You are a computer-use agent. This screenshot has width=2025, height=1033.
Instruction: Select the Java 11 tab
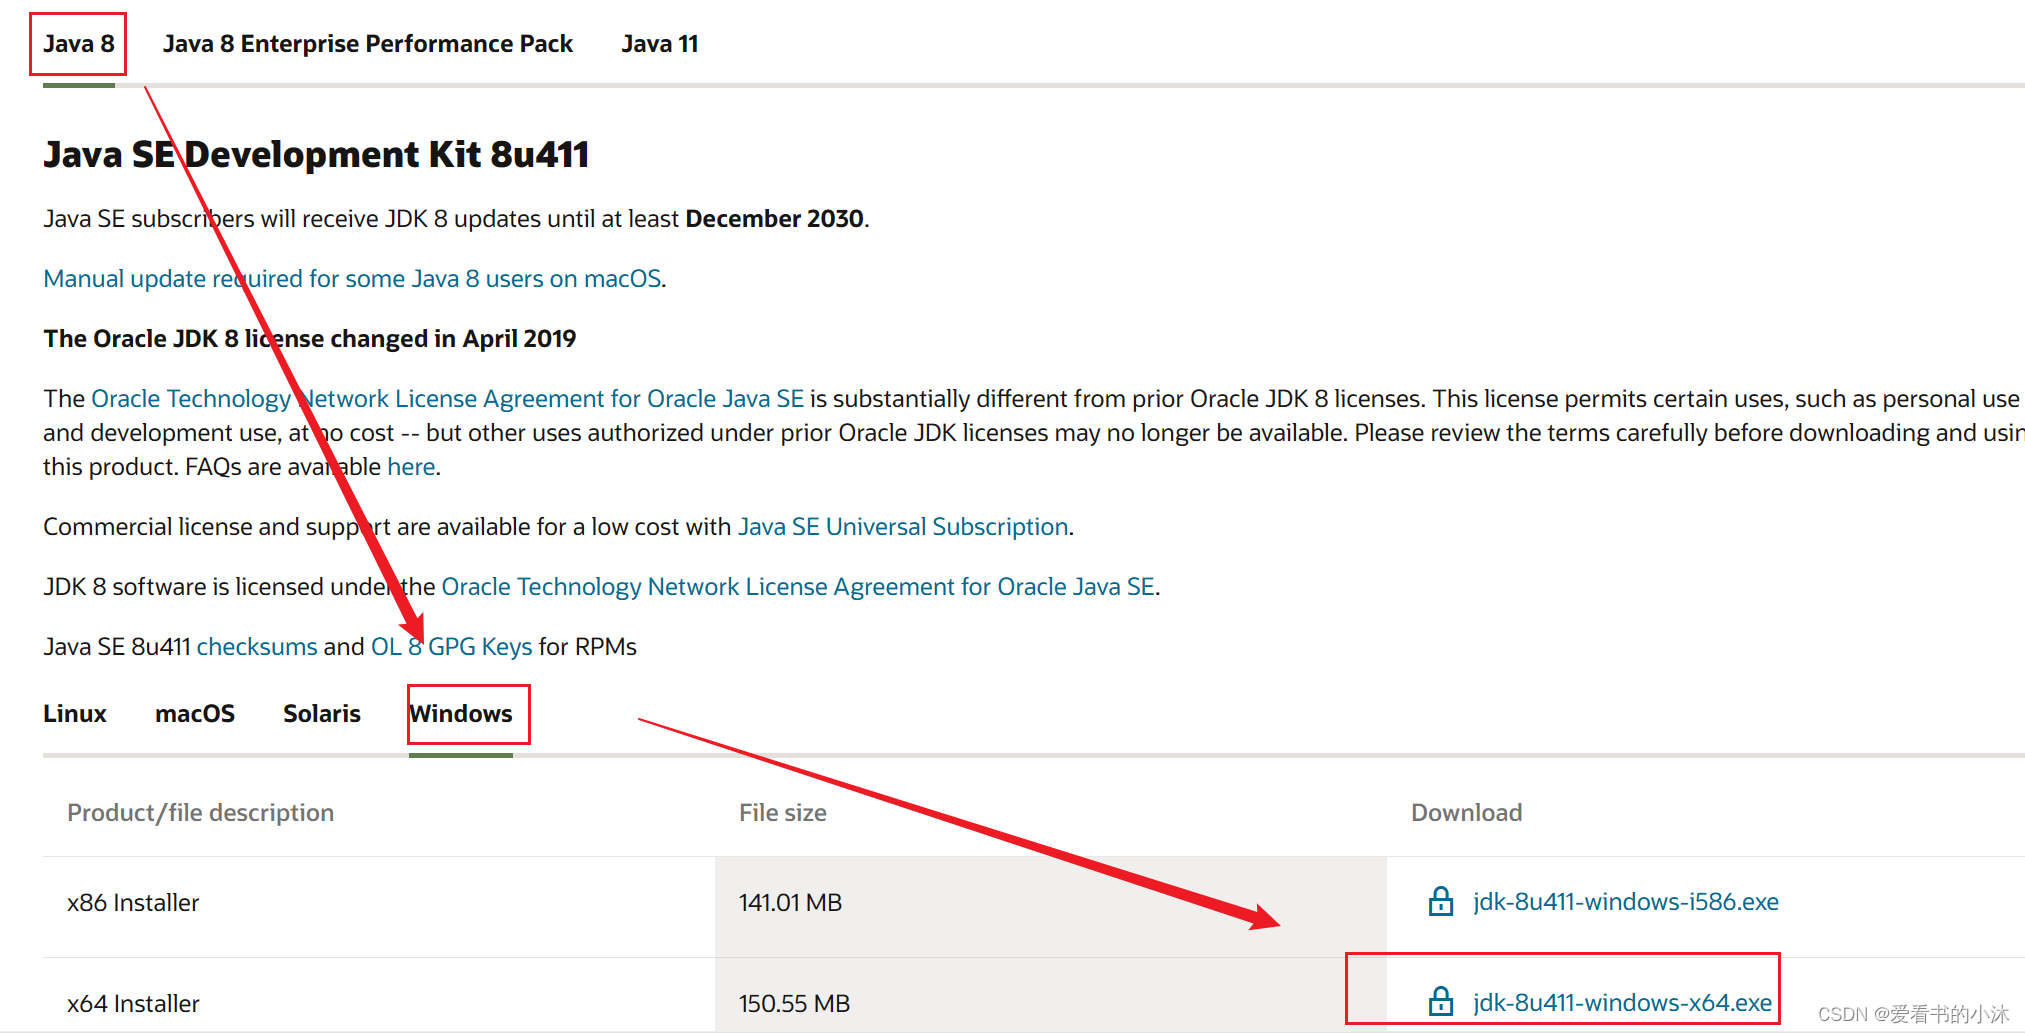[x=660, y=44]
